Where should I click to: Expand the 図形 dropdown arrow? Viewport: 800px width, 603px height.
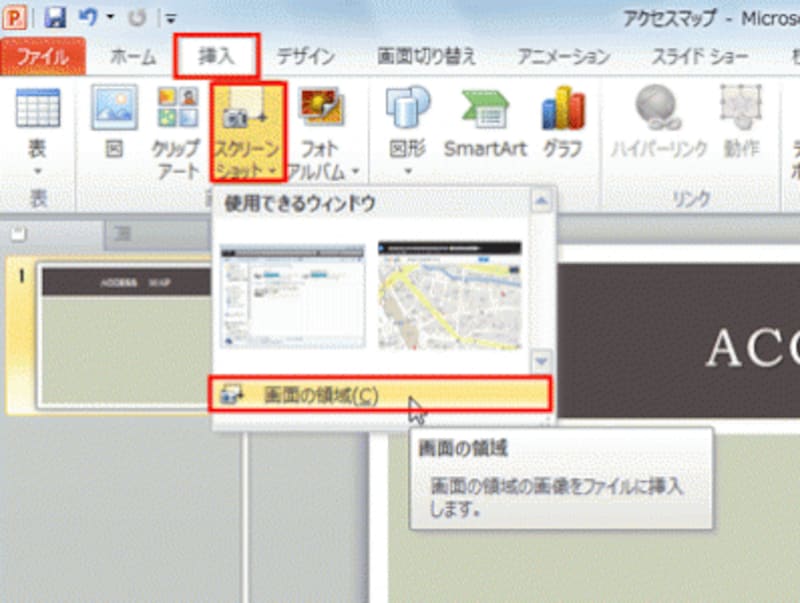click(x=408, y=171)
